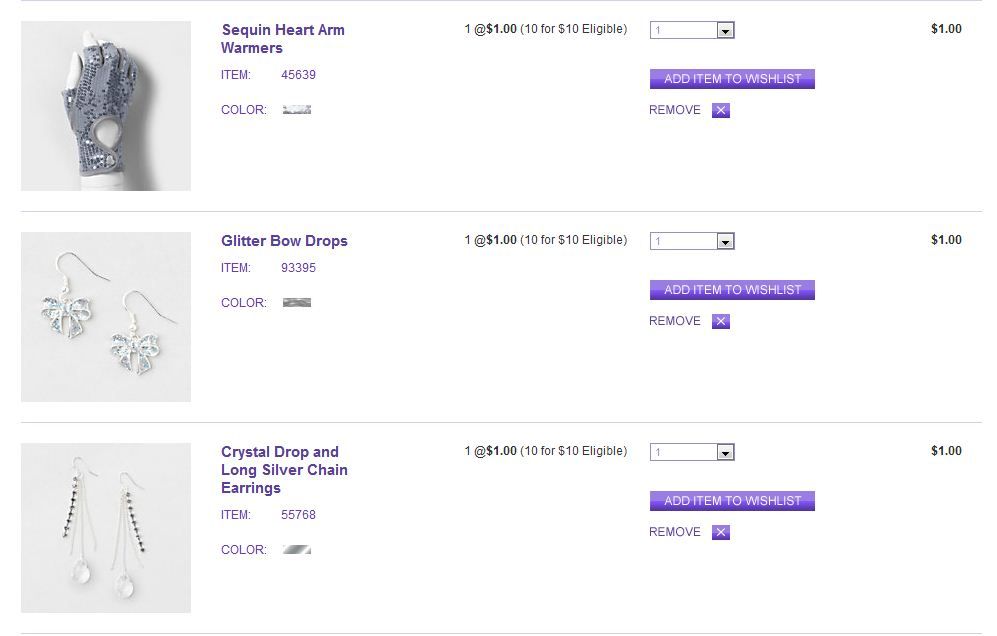Click REMOVE text for Sequin Heart Arm Warmers
This screenshot has width=997, height=636.
[x=675, y=110]
